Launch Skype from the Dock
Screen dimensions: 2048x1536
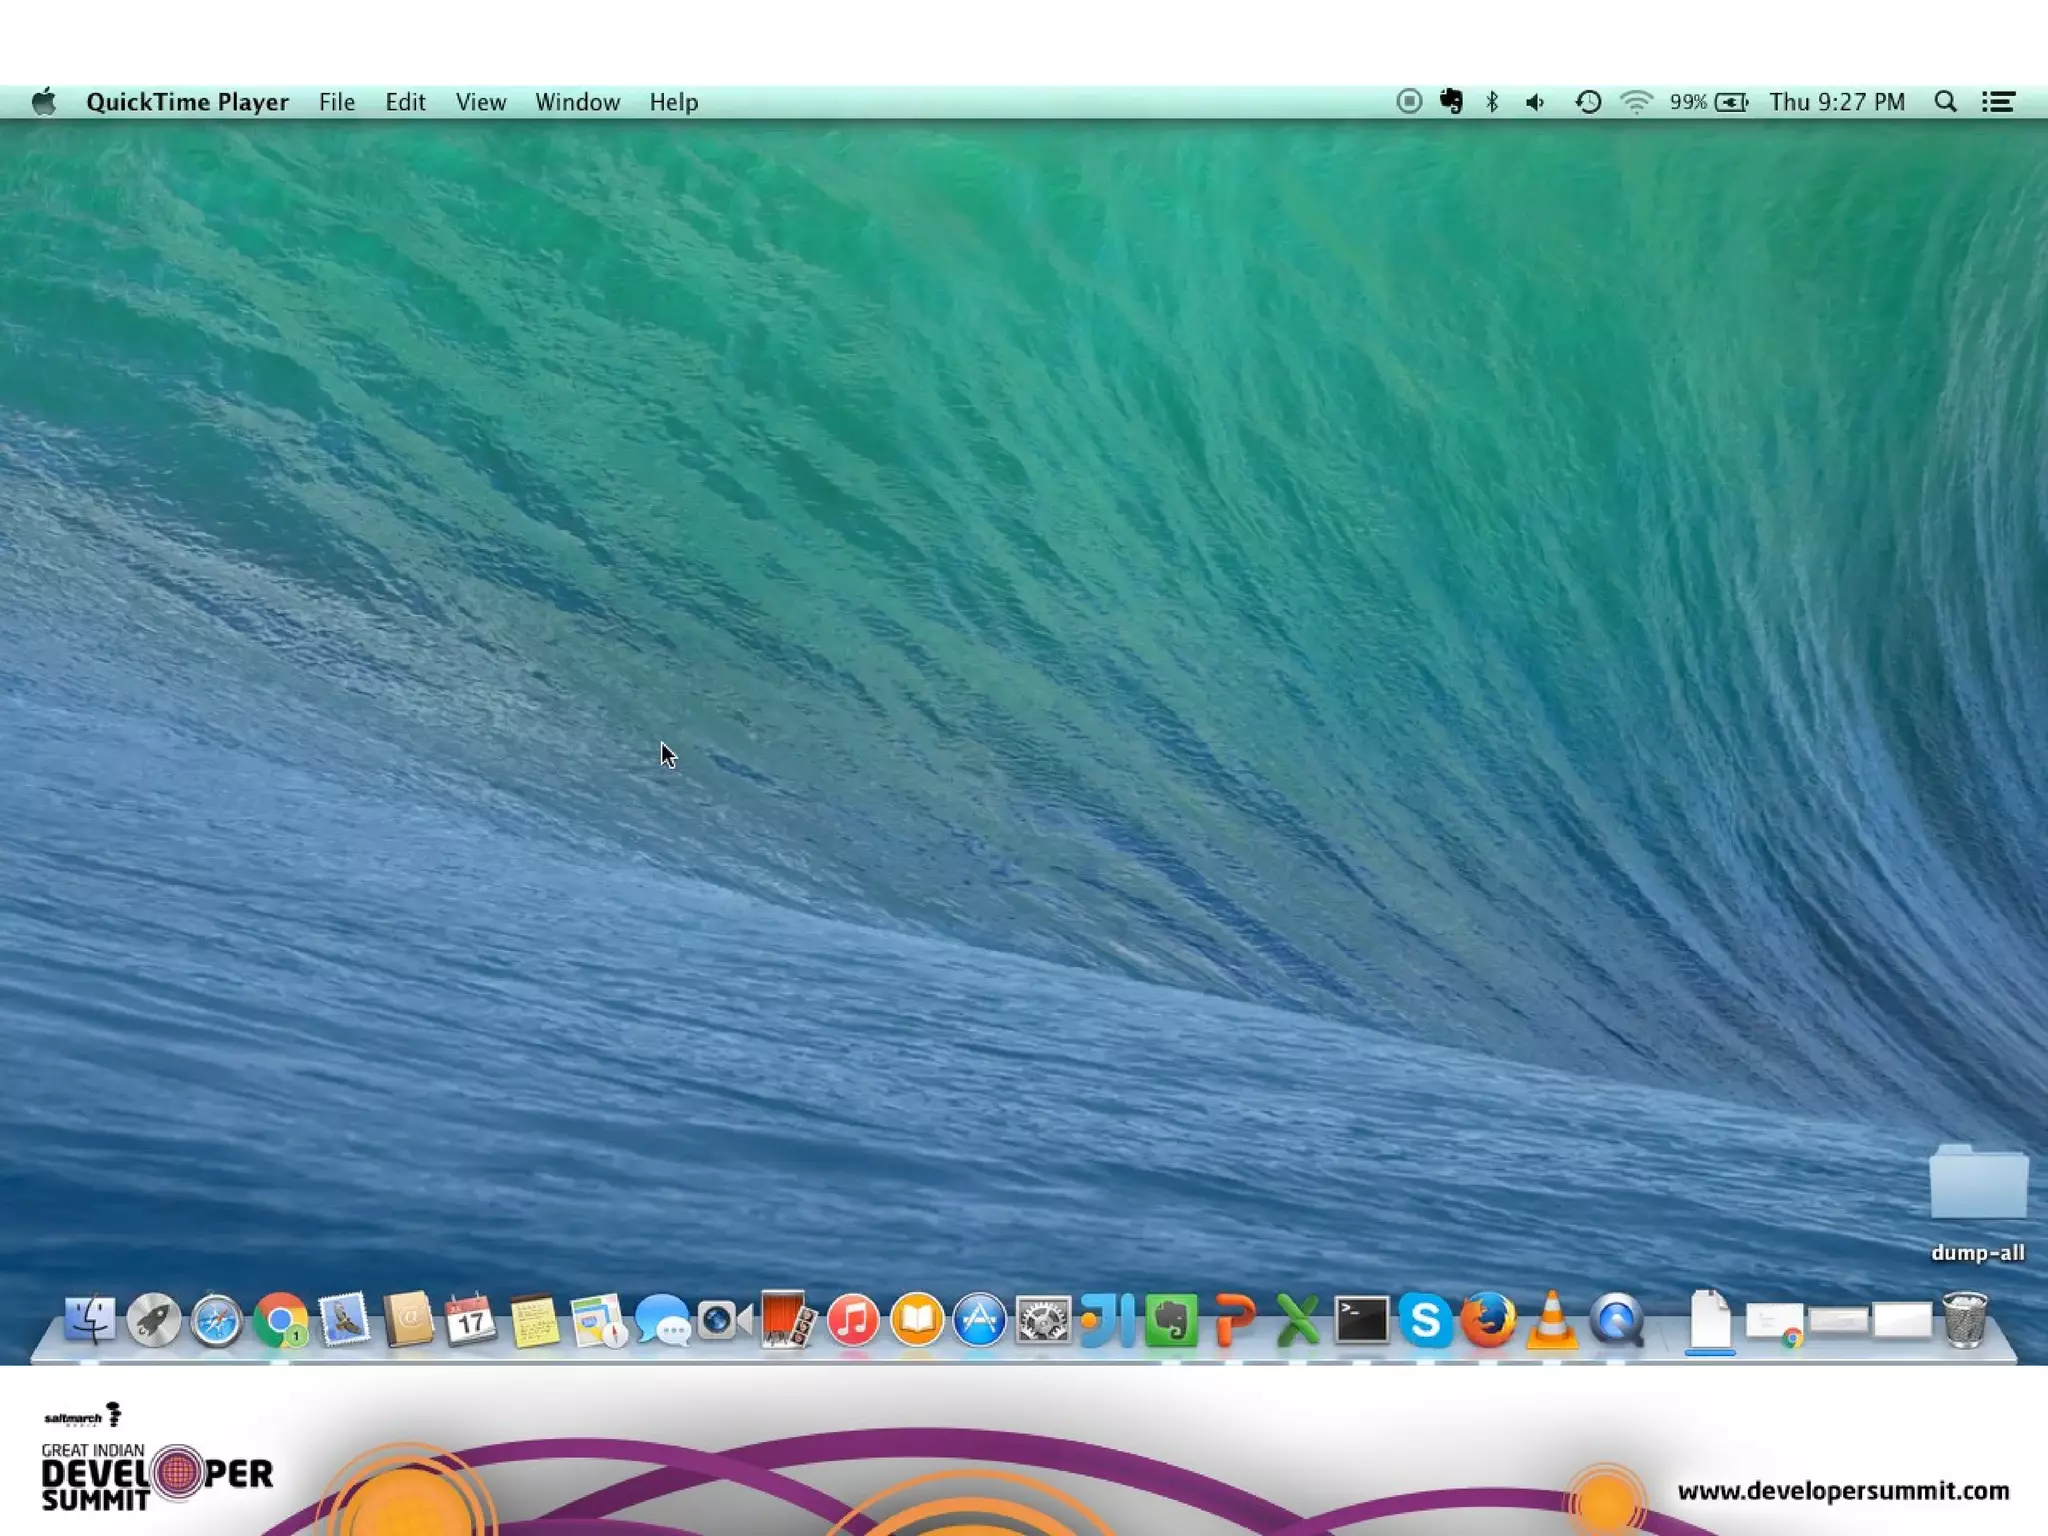point(1425,1320)
